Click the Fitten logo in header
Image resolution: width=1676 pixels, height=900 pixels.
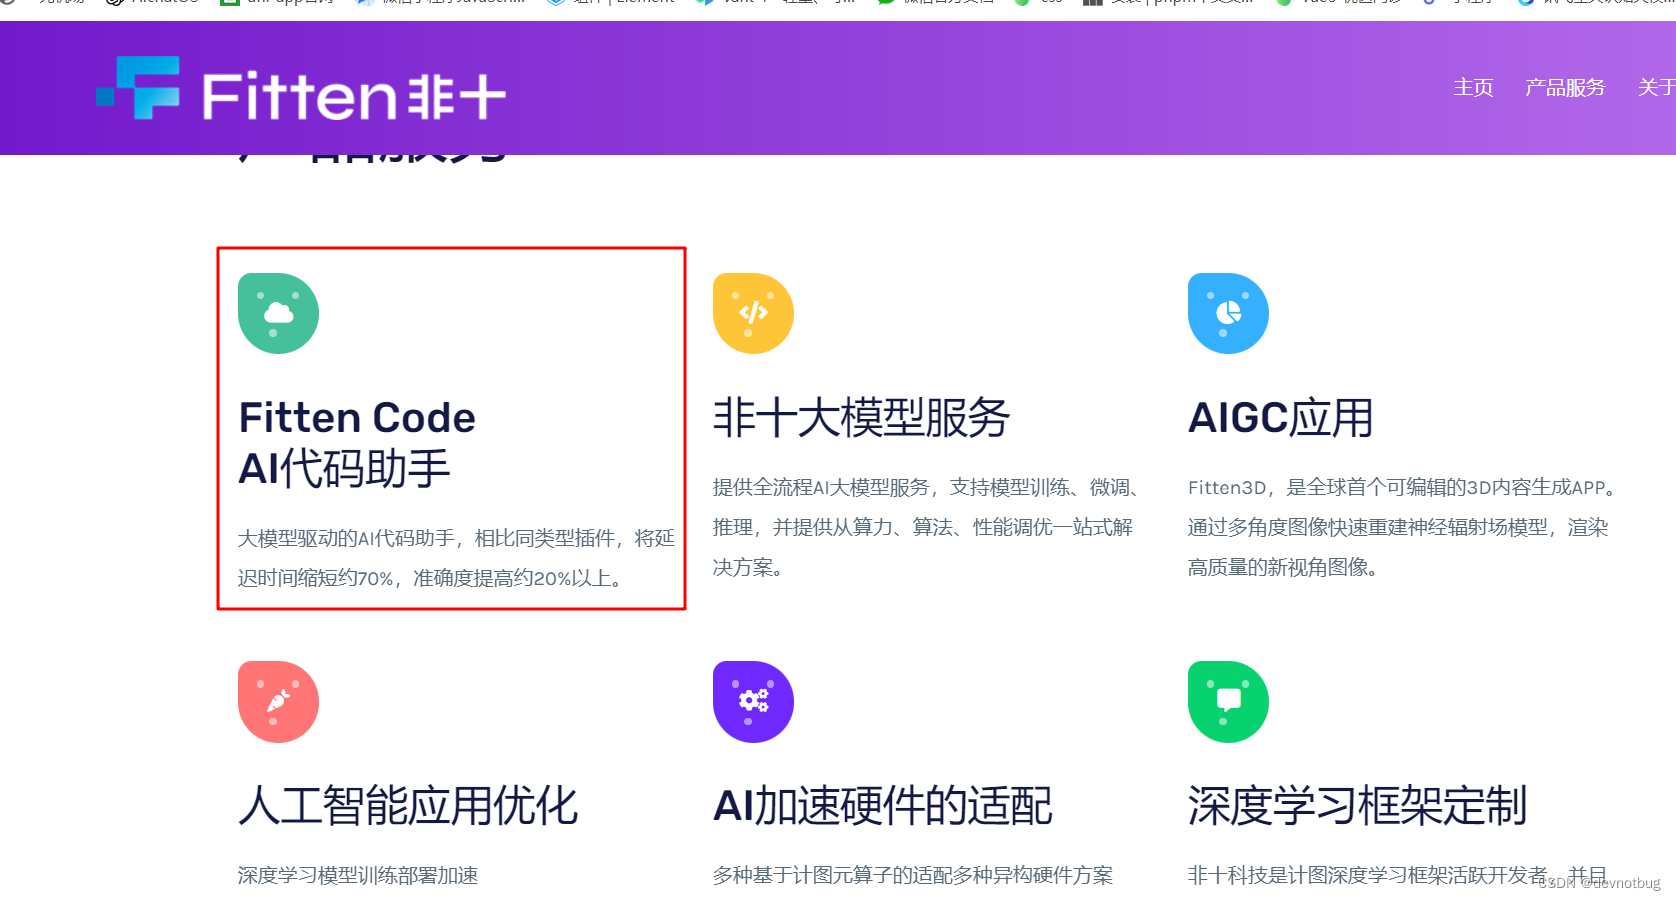tap(301, 89)
